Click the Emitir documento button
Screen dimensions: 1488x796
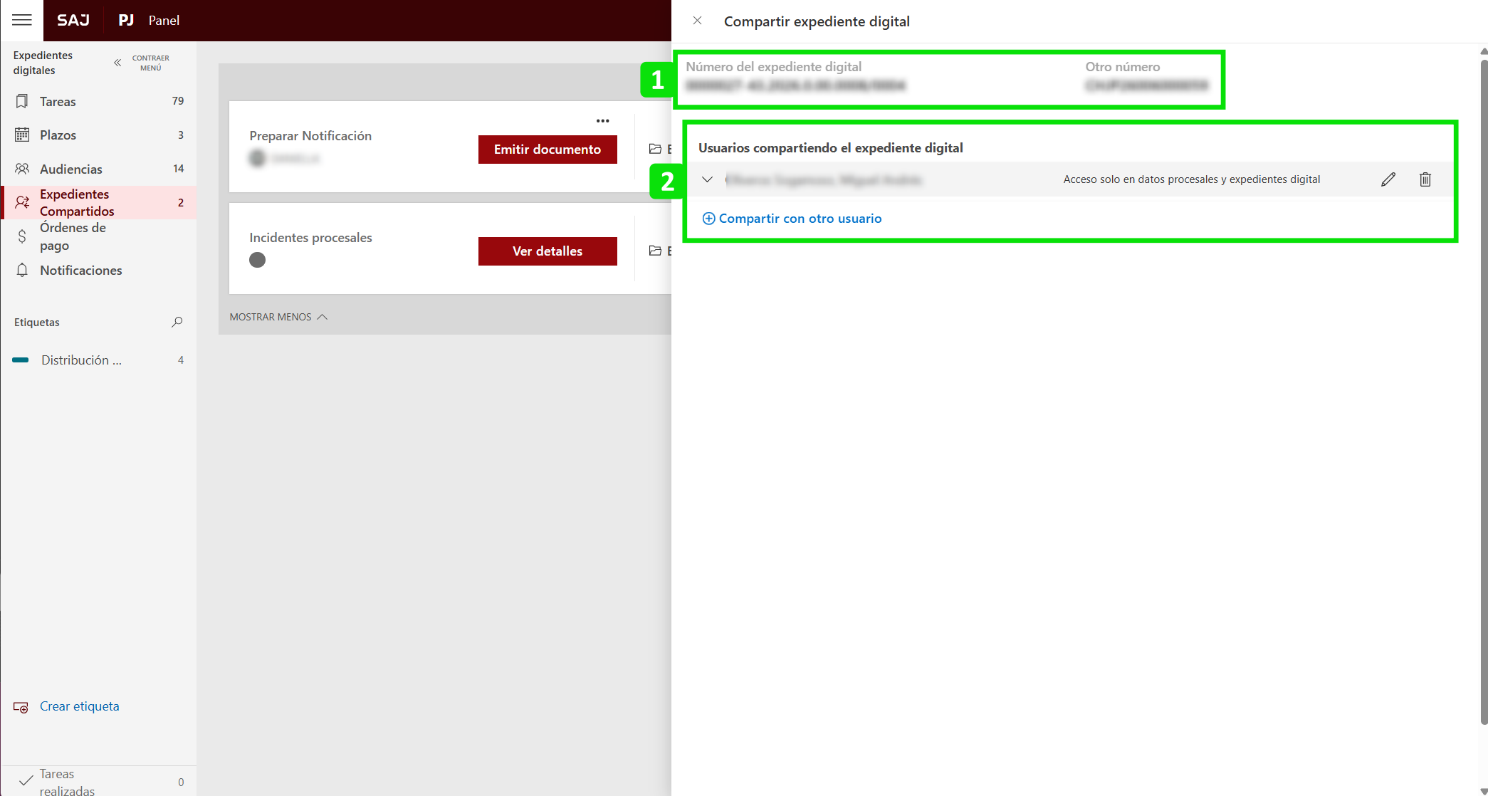pyautogui.click(x=547, y=149)
